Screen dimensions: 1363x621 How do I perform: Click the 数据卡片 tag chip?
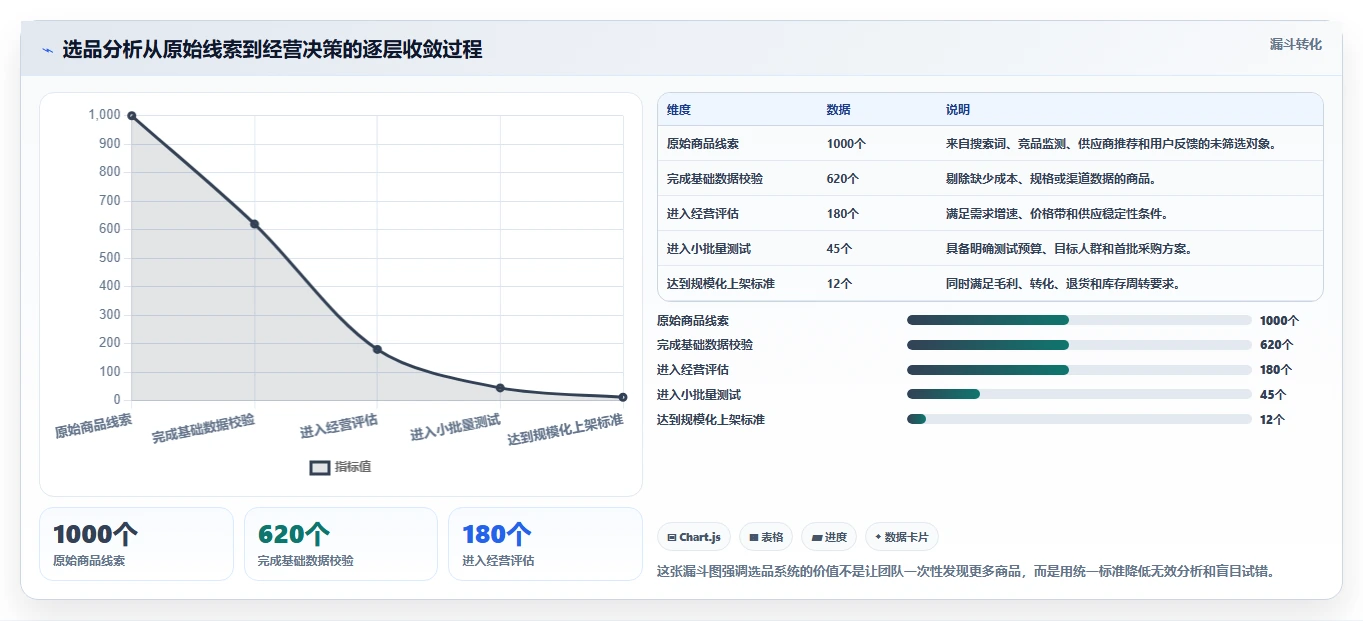pyautogui.click(x=902, y=537)
